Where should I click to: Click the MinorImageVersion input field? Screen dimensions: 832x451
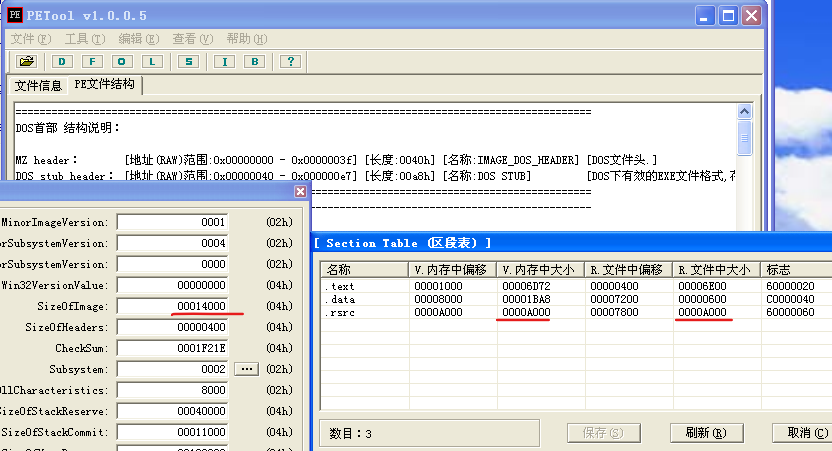(172, 222)
